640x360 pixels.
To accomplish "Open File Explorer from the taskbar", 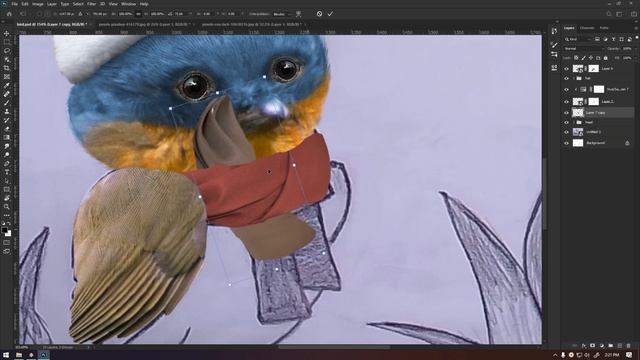I will pos(19,355).
